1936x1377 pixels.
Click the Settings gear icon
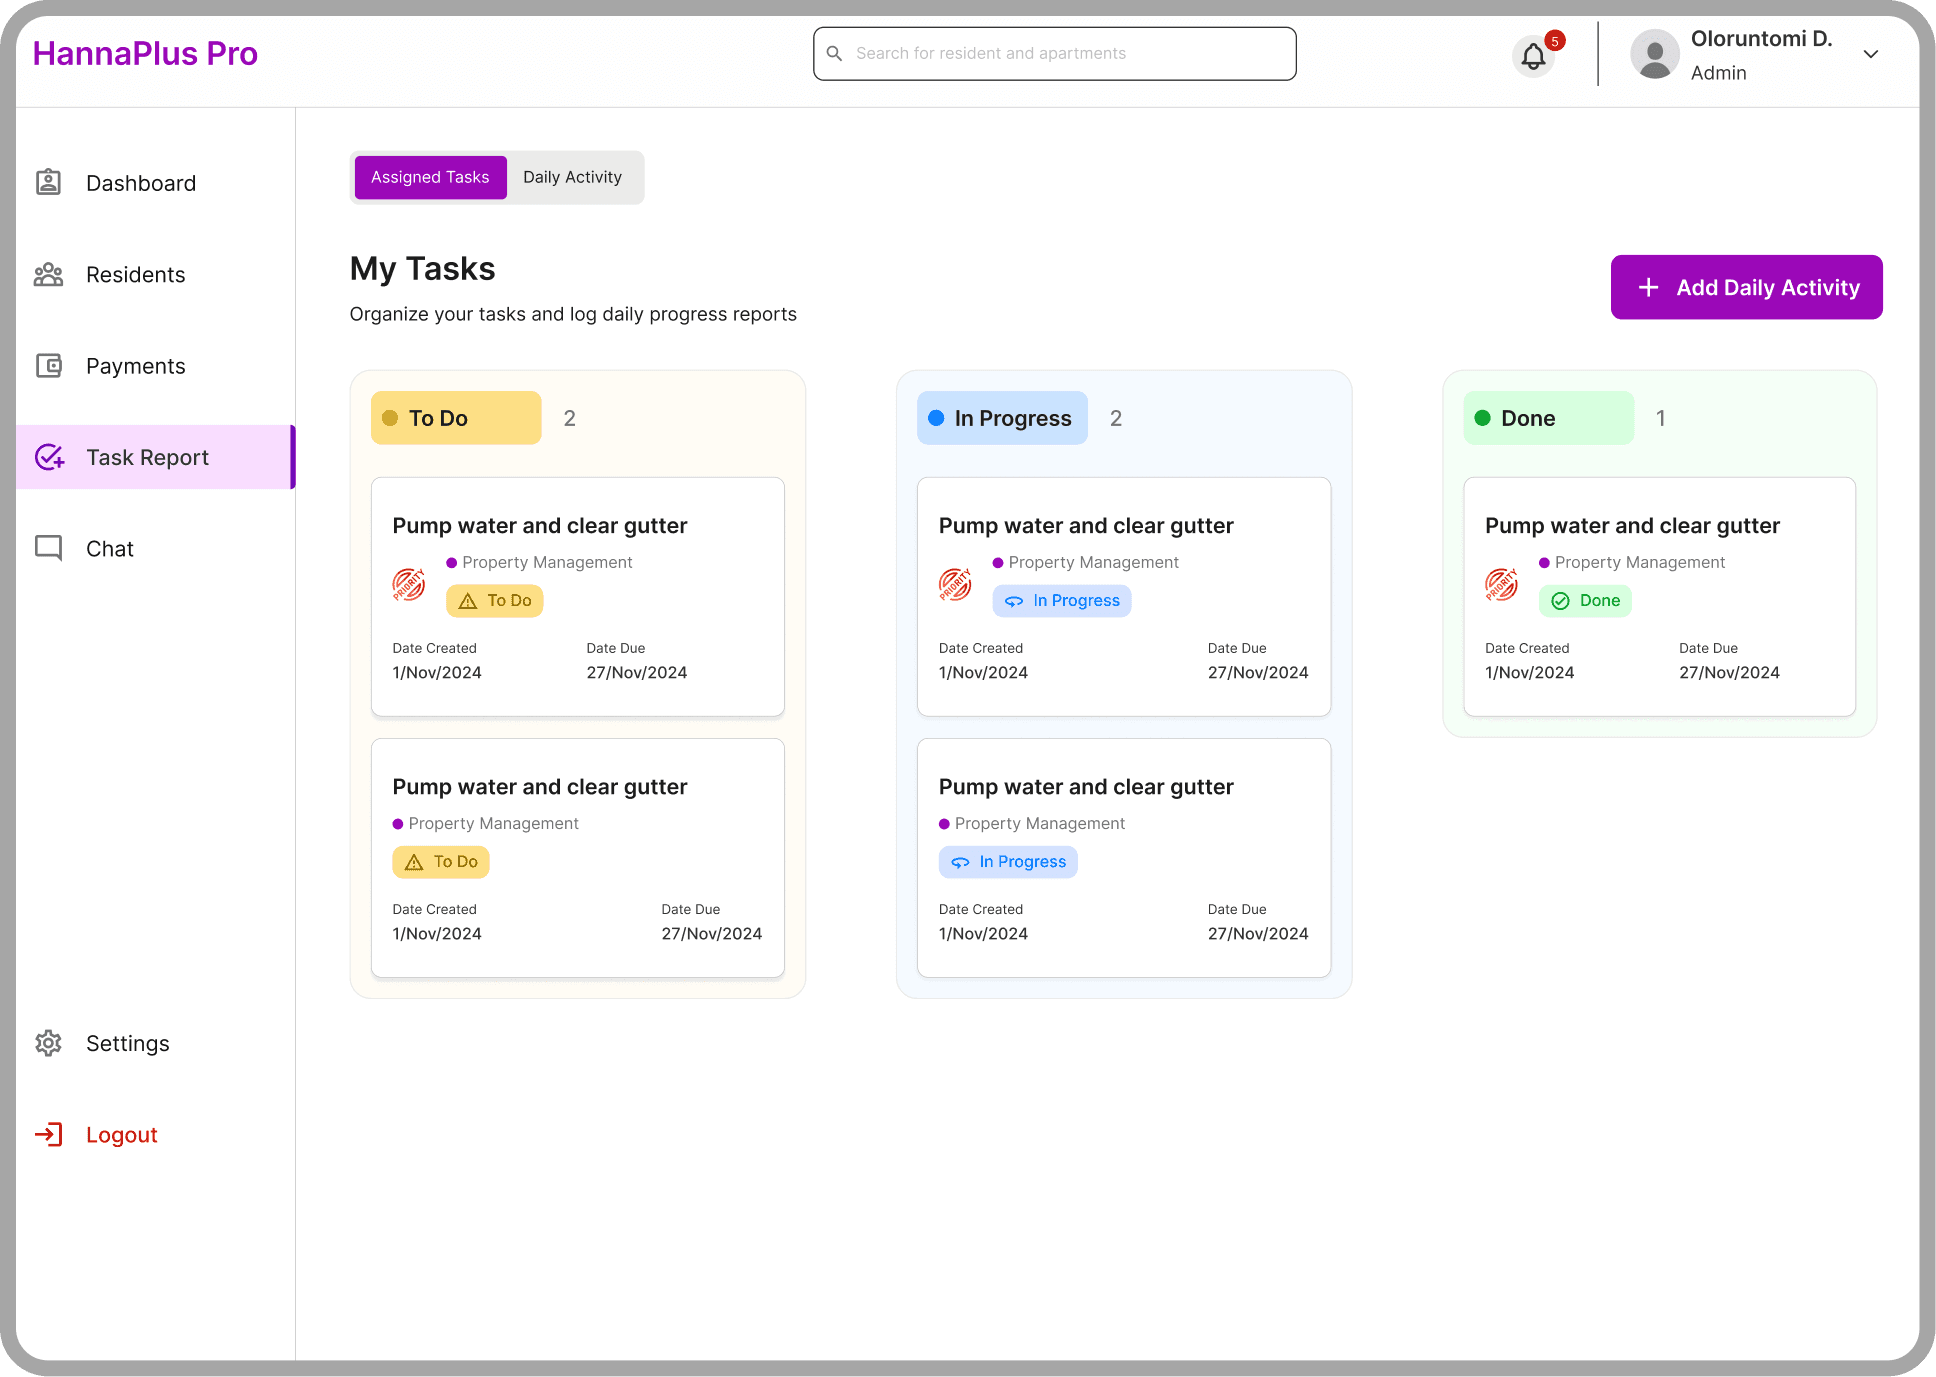tap(48, 1043)
